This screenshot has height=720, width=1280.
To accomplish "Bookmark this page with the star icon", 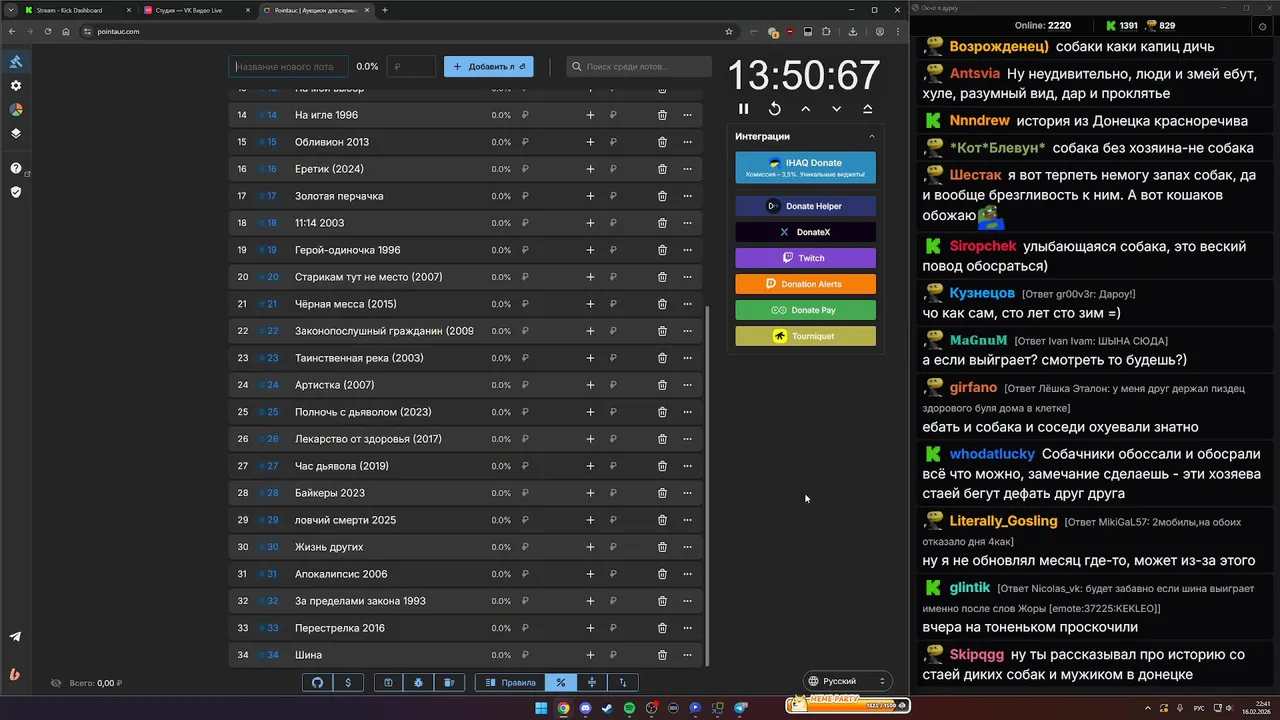I will [x=729, y=31].
